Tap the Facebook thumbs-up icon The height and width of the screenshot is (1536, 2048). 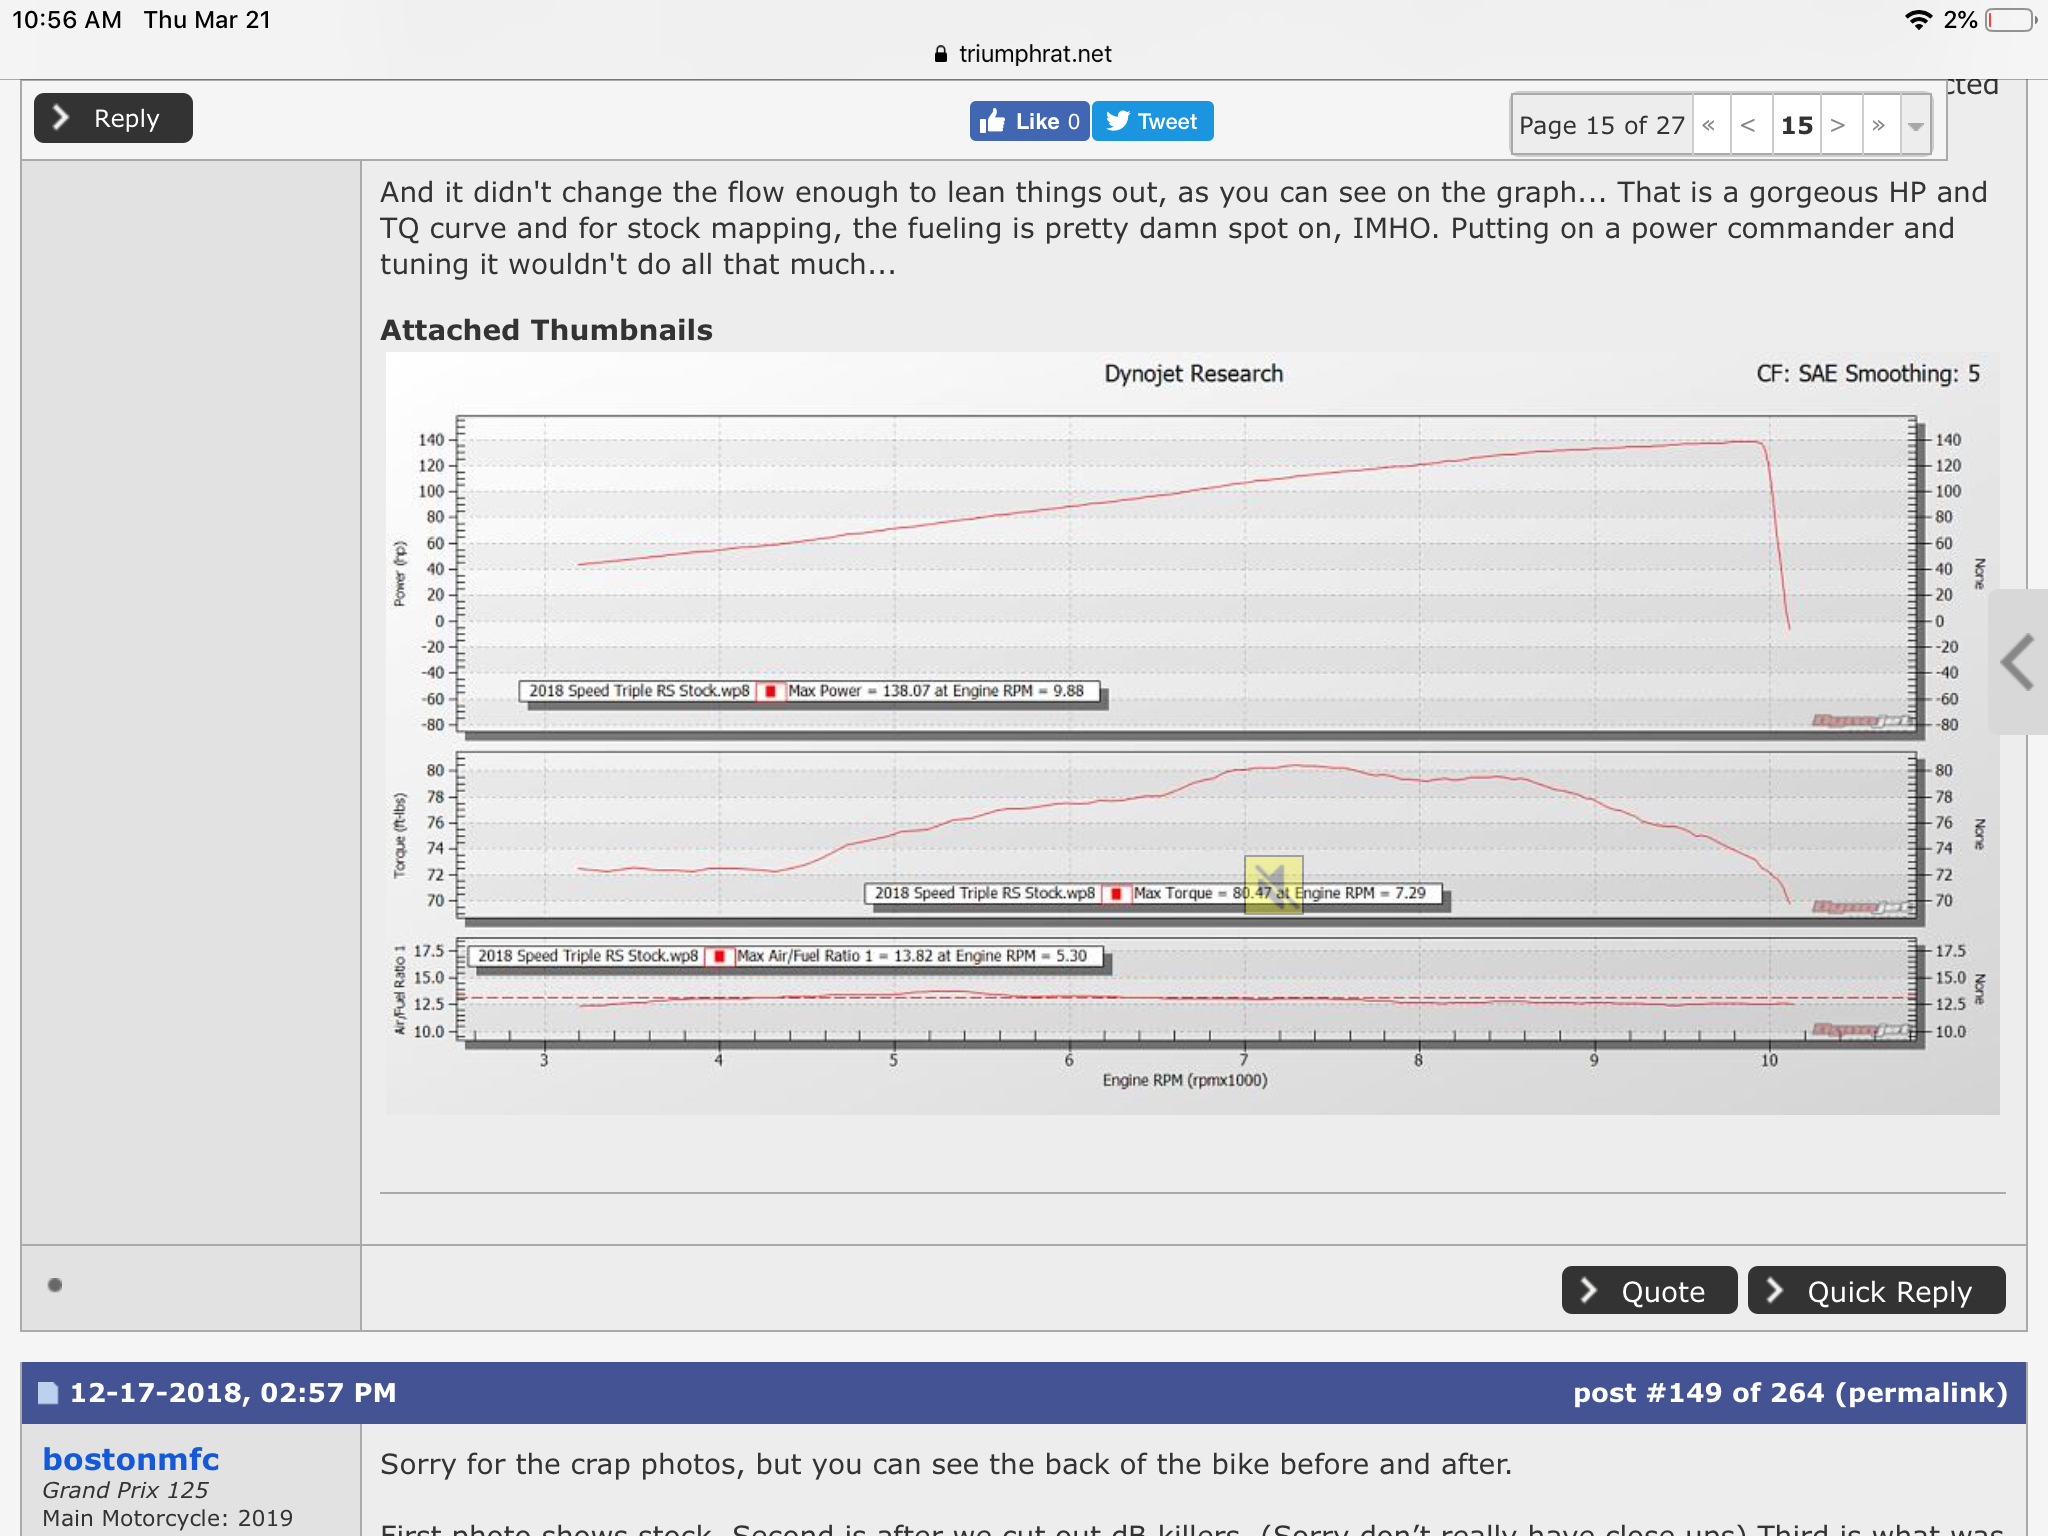(992, 121)
